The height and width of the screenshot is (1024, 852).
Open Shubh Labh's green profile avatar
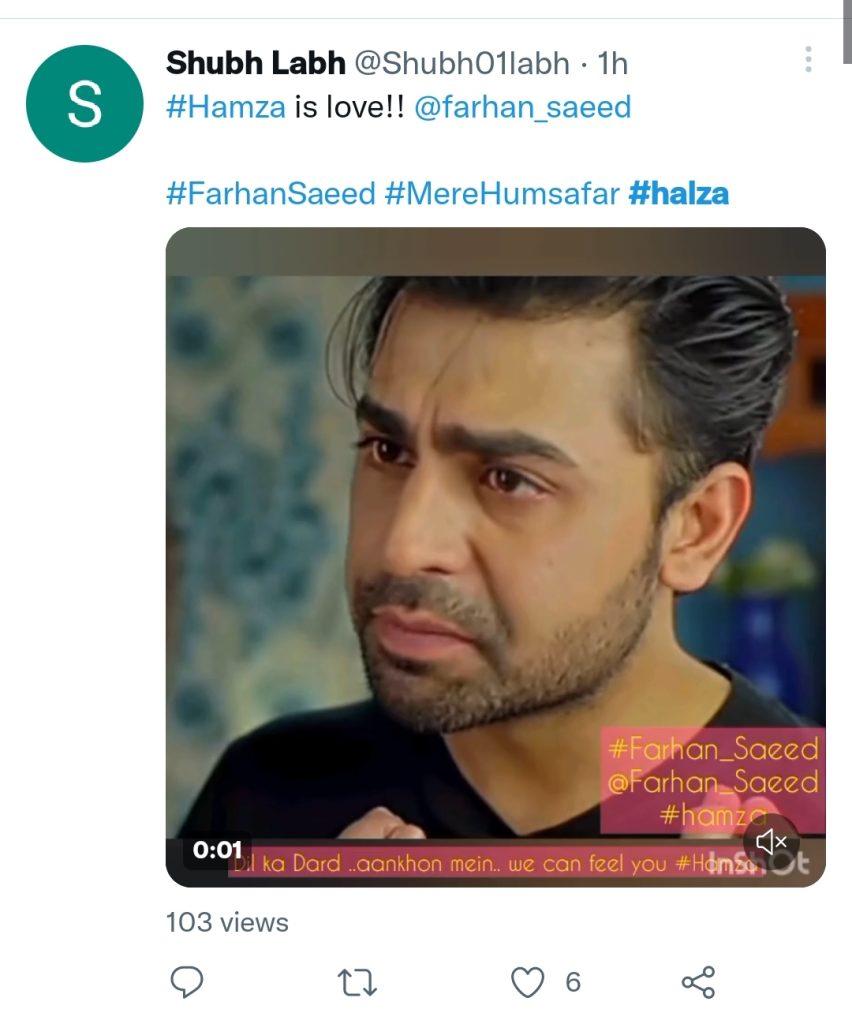pyautogui.click(x=84, y=103)
